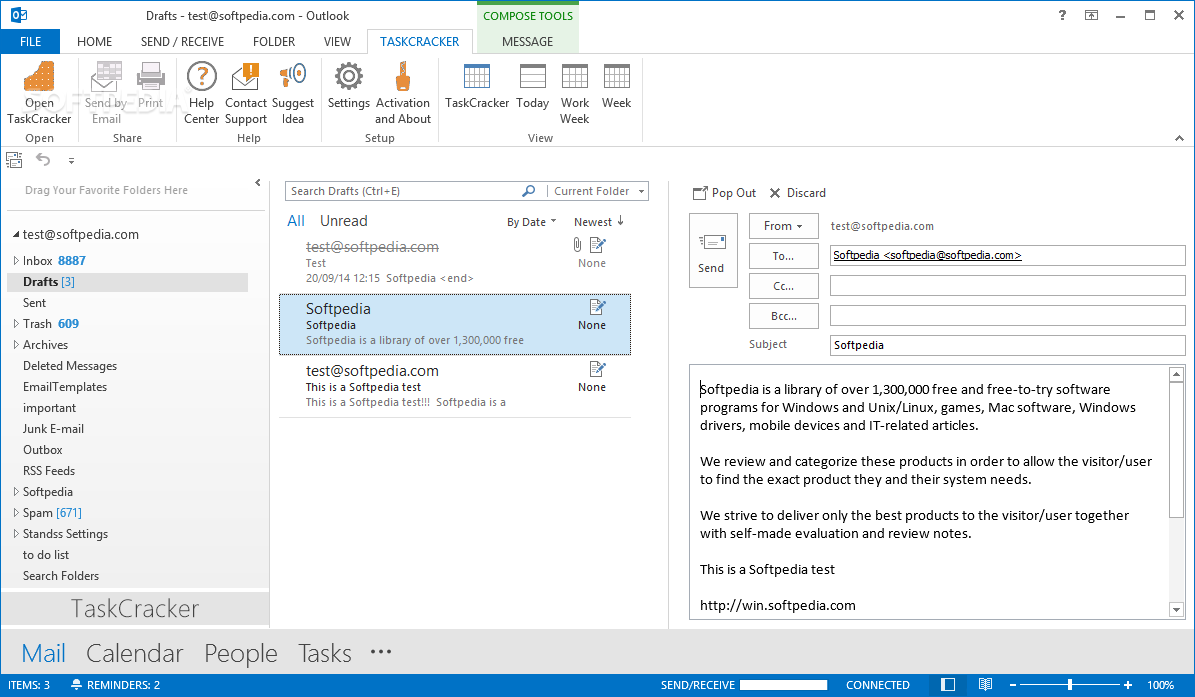Screen dimensions: 1195x697
Task: Open Outlook Help question mark
Action: [x=1062, y=15]
